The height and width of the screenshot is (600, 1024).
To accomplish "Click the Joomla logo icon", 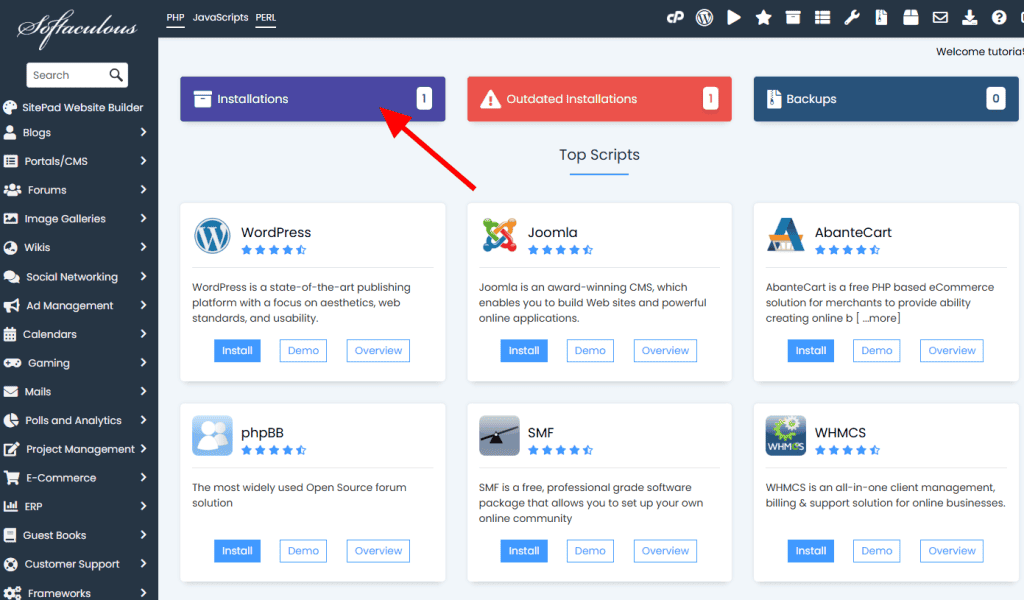I will coord(499,235).
